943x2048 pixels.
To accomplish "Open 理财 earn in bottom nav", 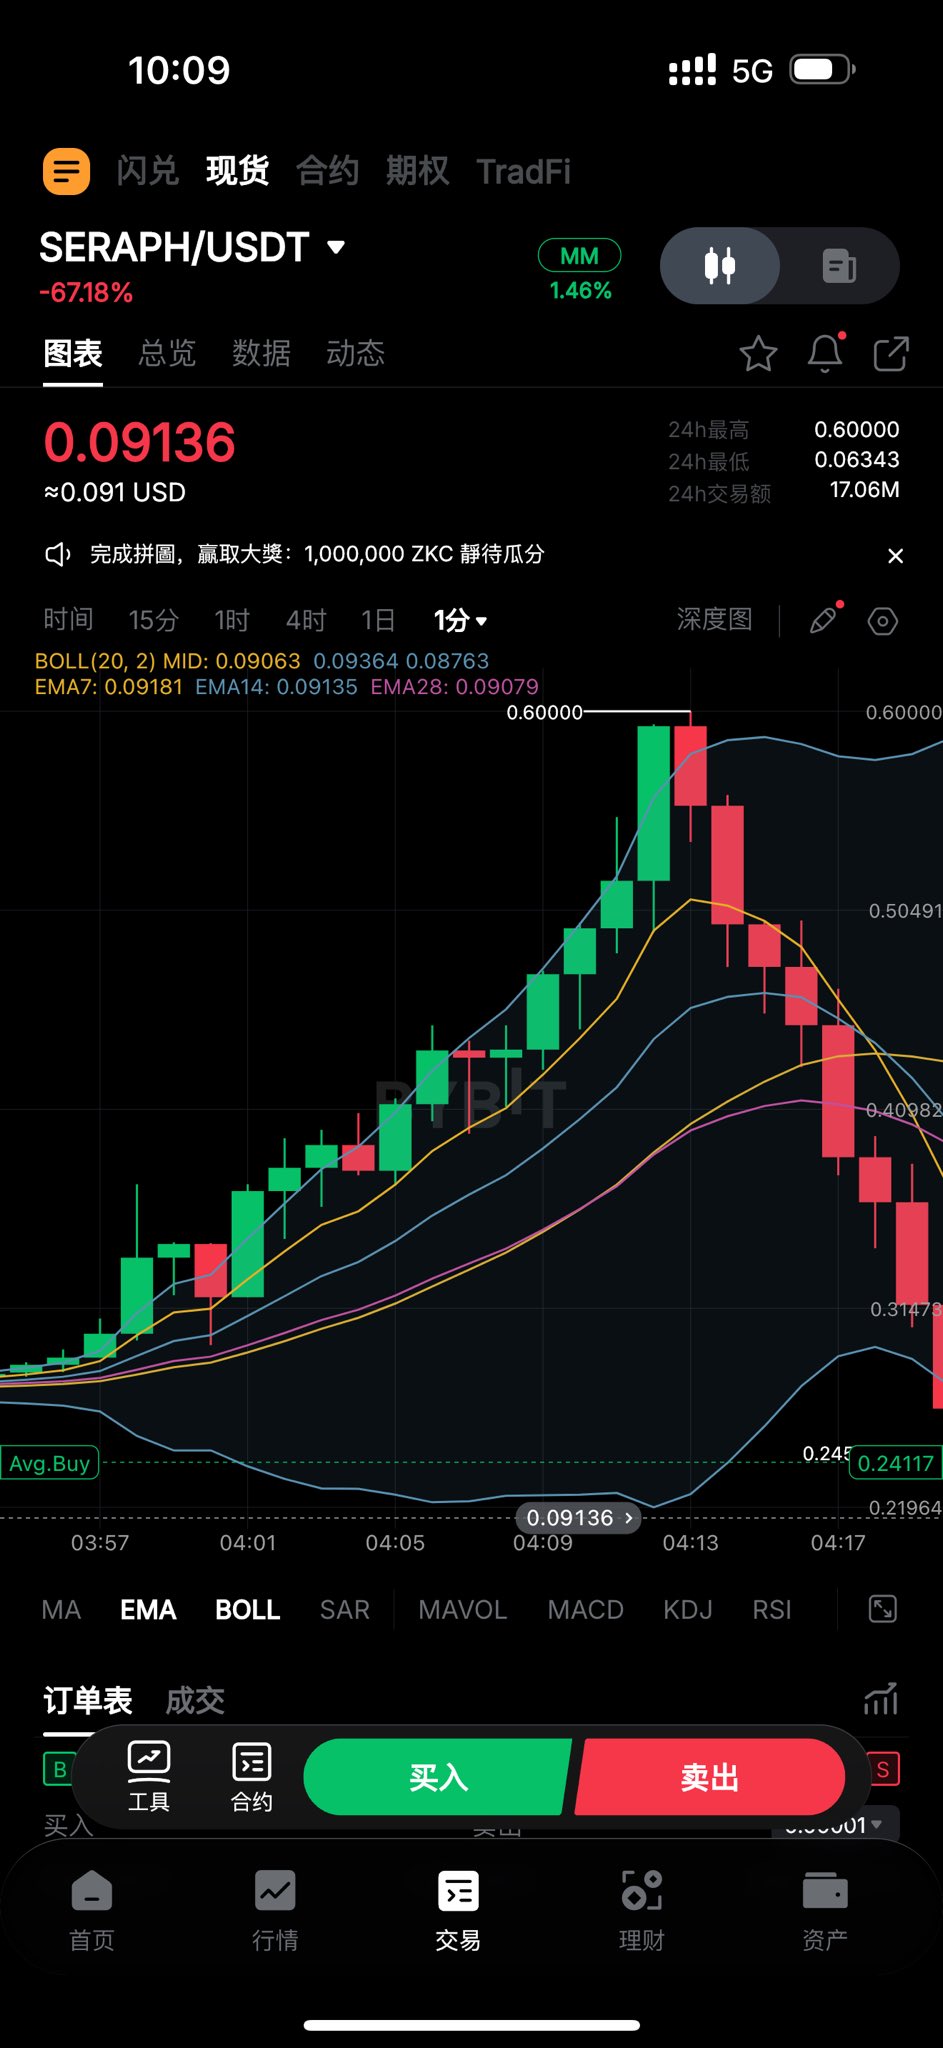I will click(642, 1910).
